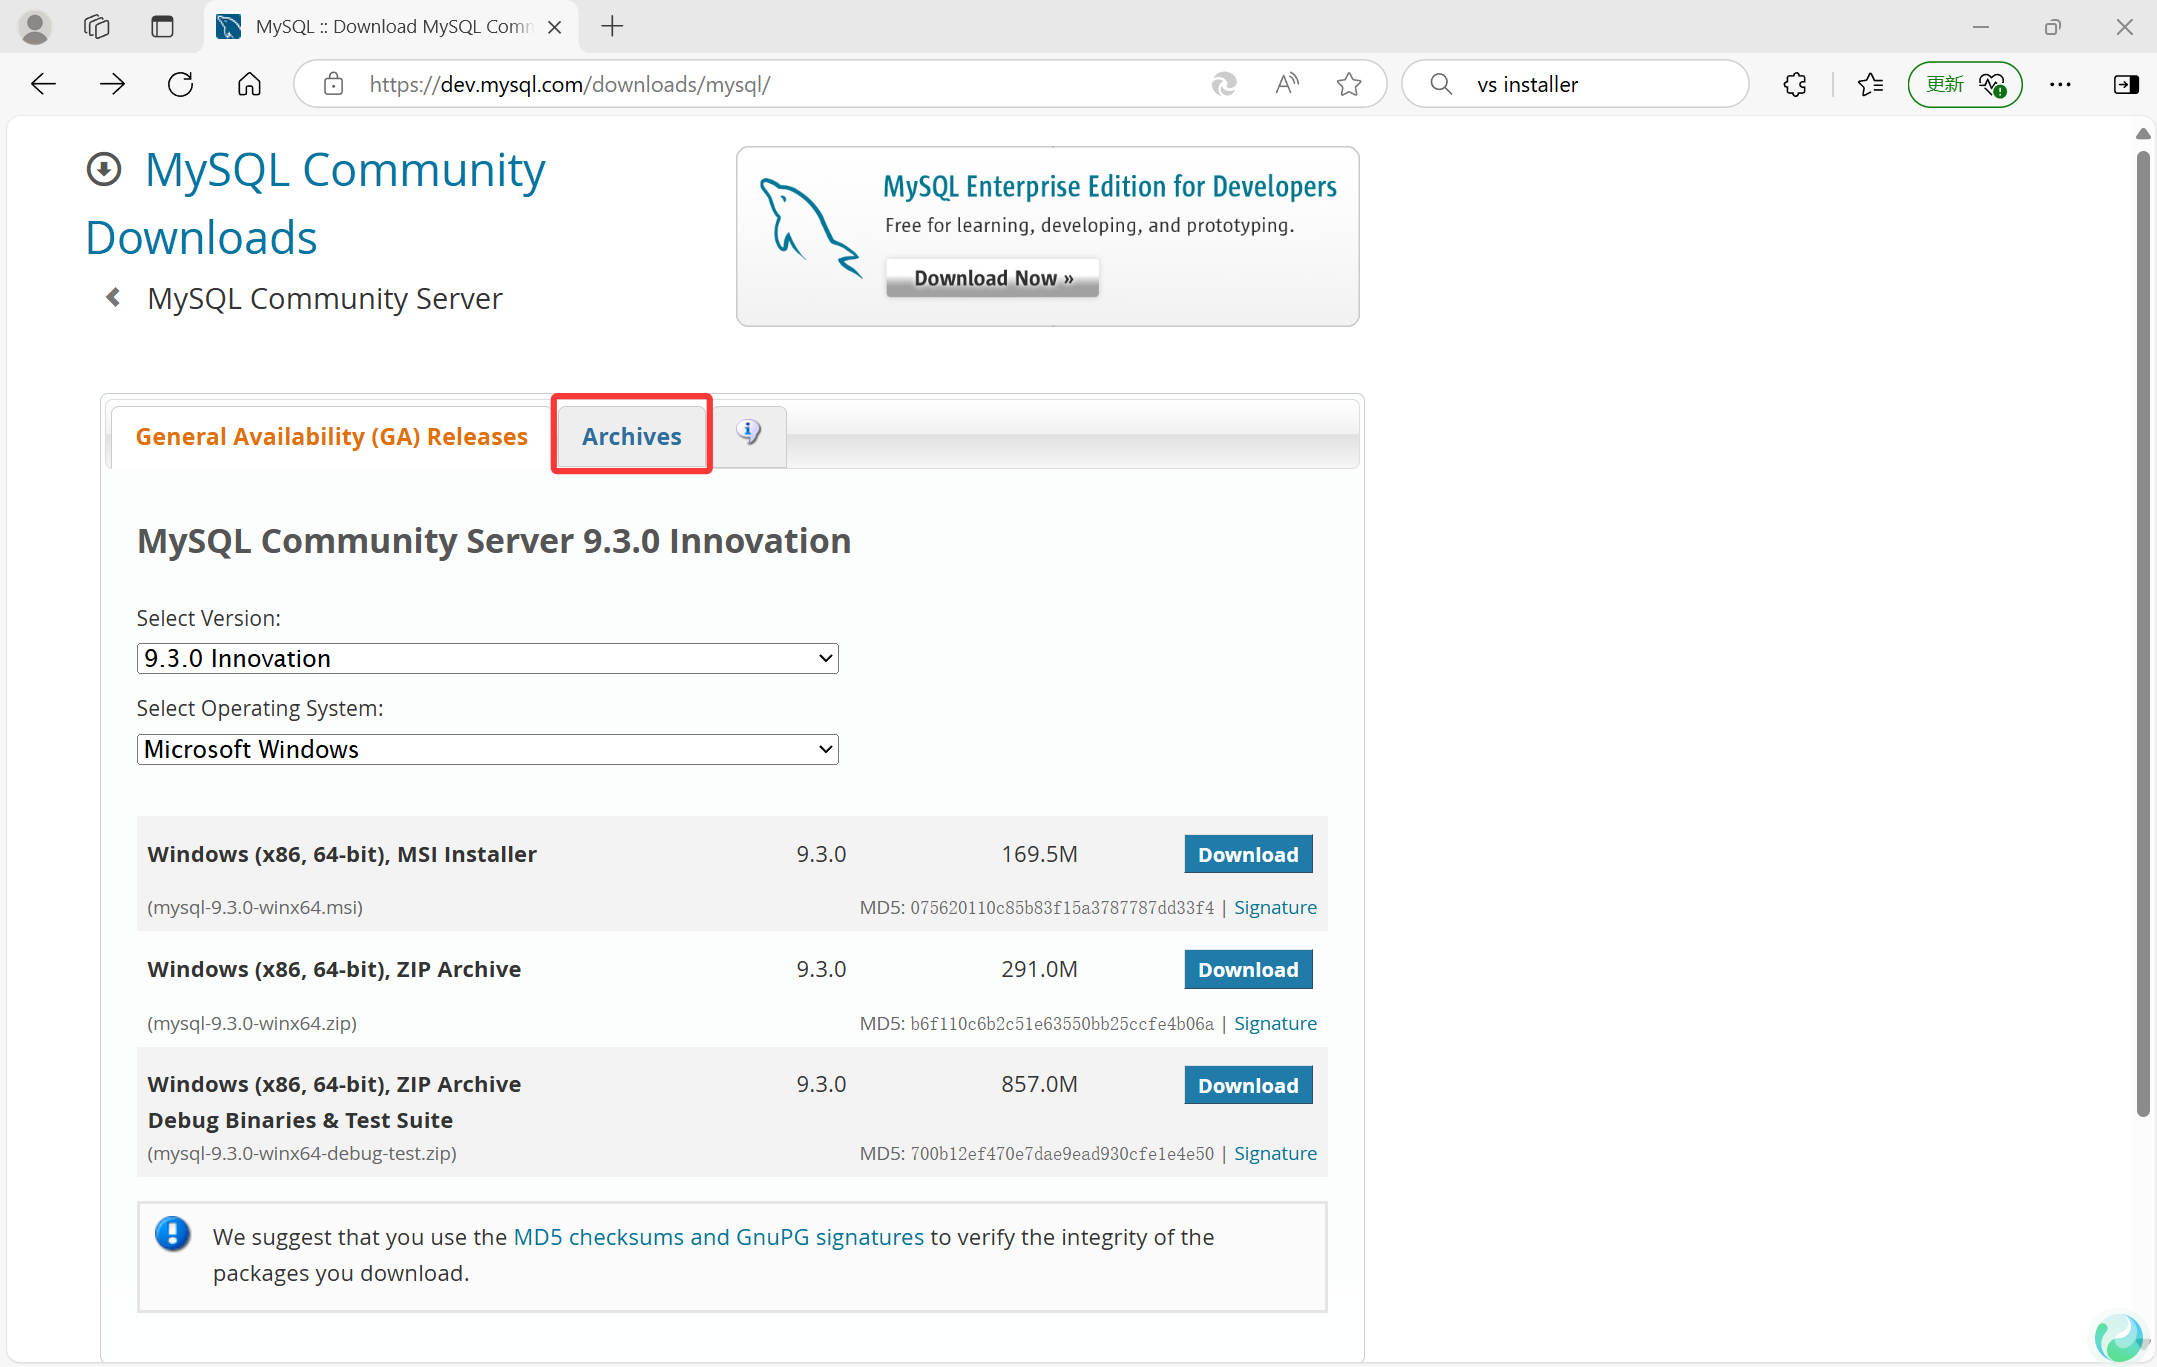Open the browser profile avatar icon
The height and width of the screenshot is (1367, 2157).
35,27
